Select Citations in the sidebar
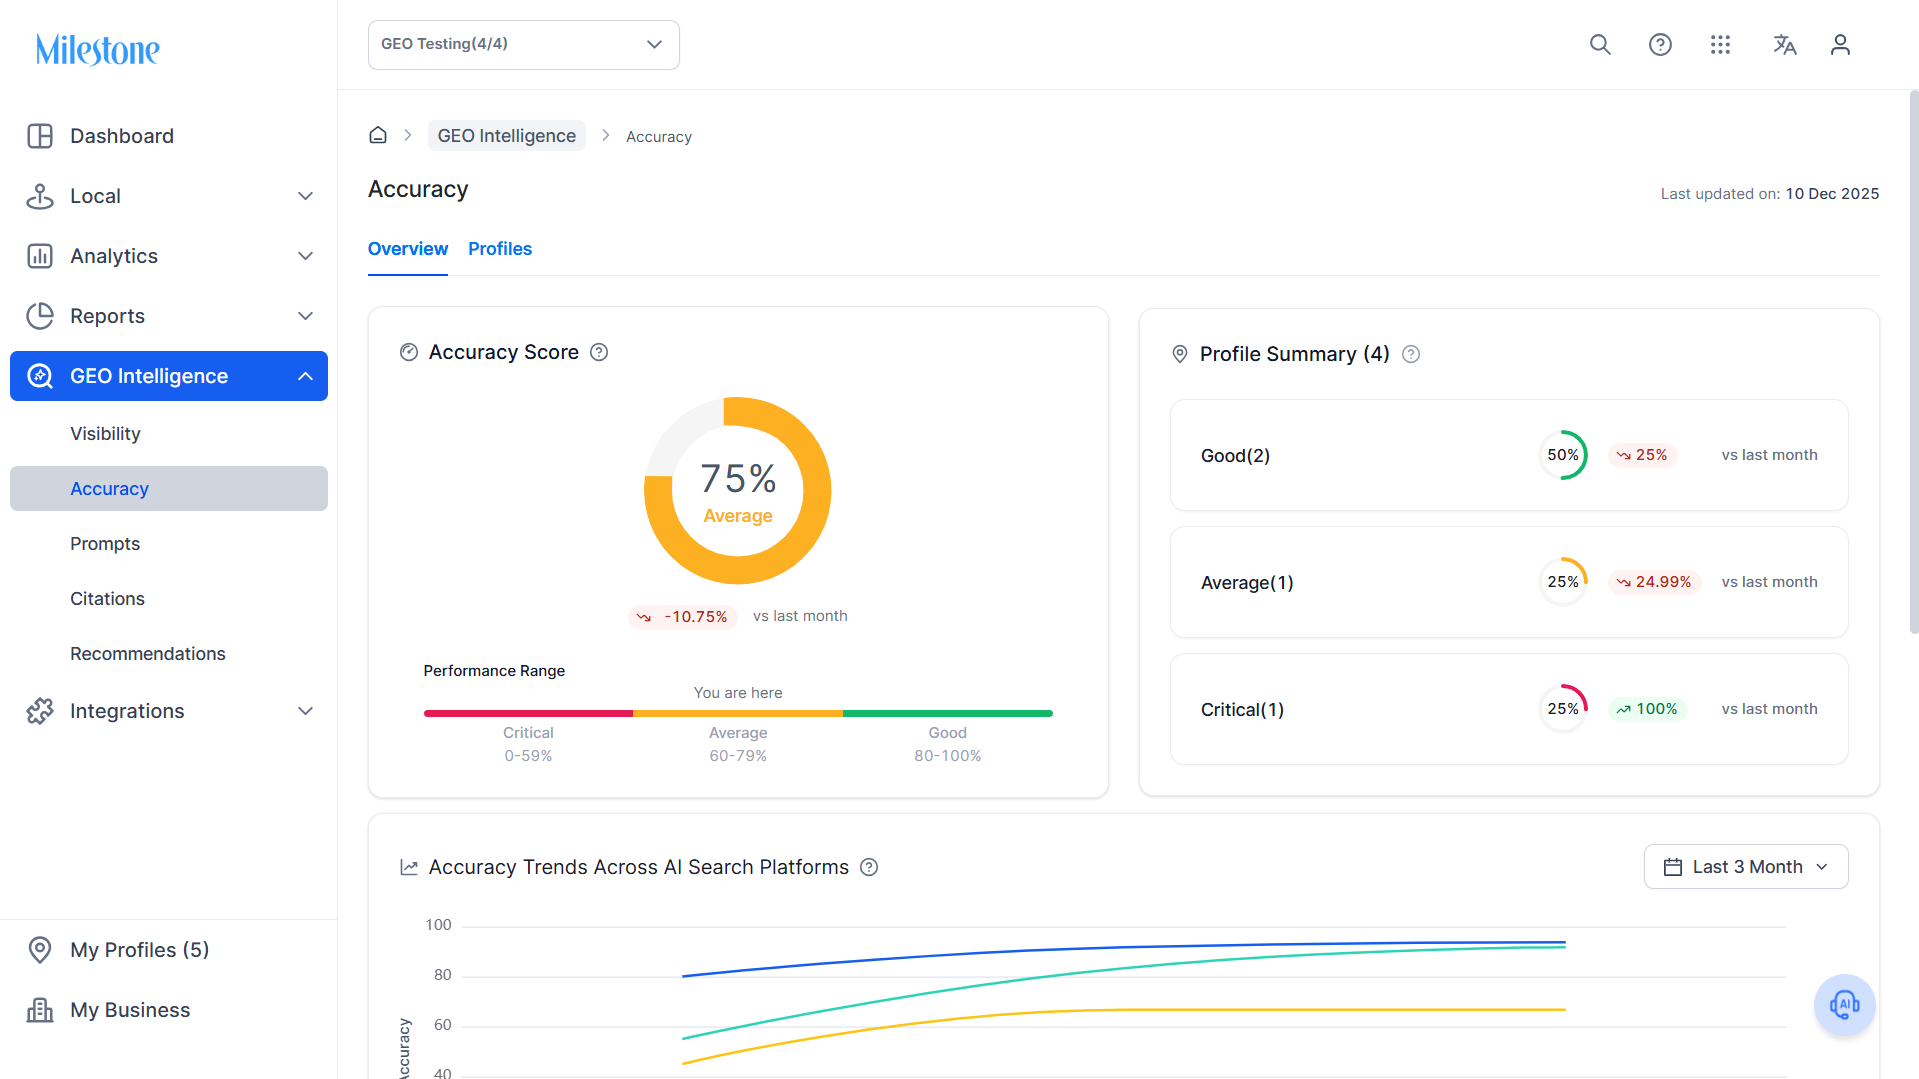The image size is (1919, 1079). (x=107, y=599)
